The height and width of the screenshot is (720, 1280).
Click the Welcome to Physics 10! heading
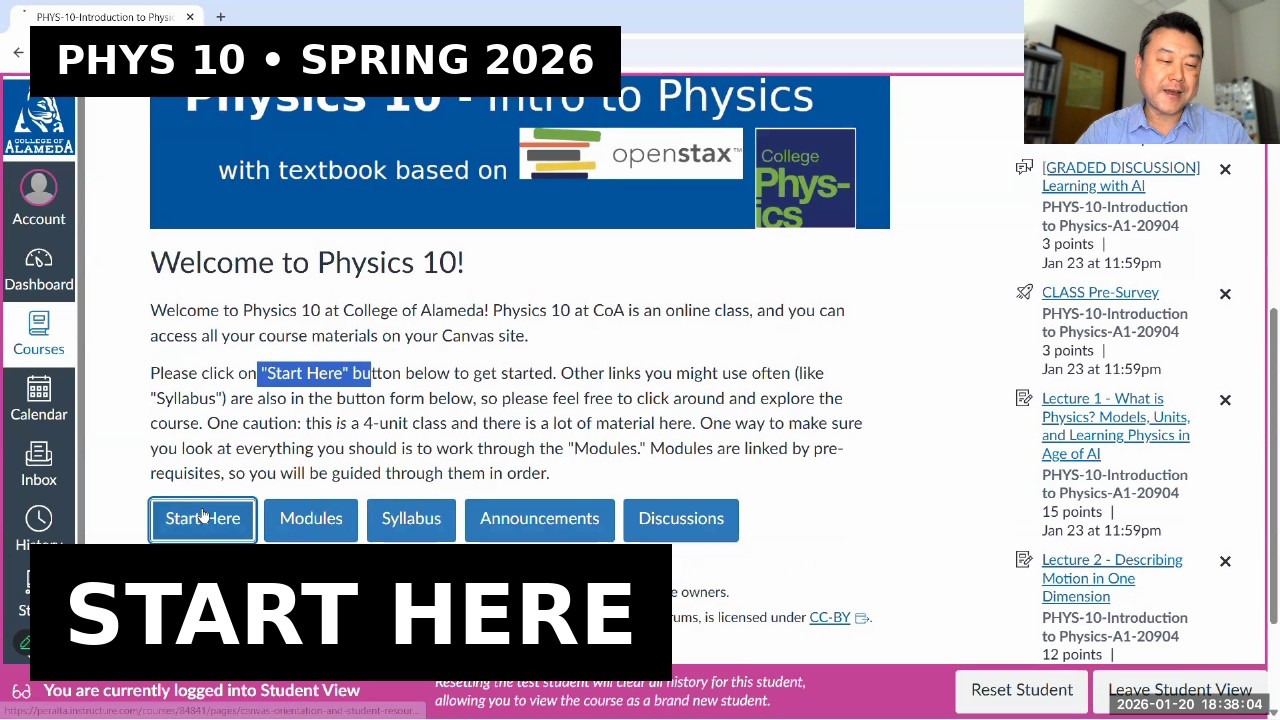point(307,263)
